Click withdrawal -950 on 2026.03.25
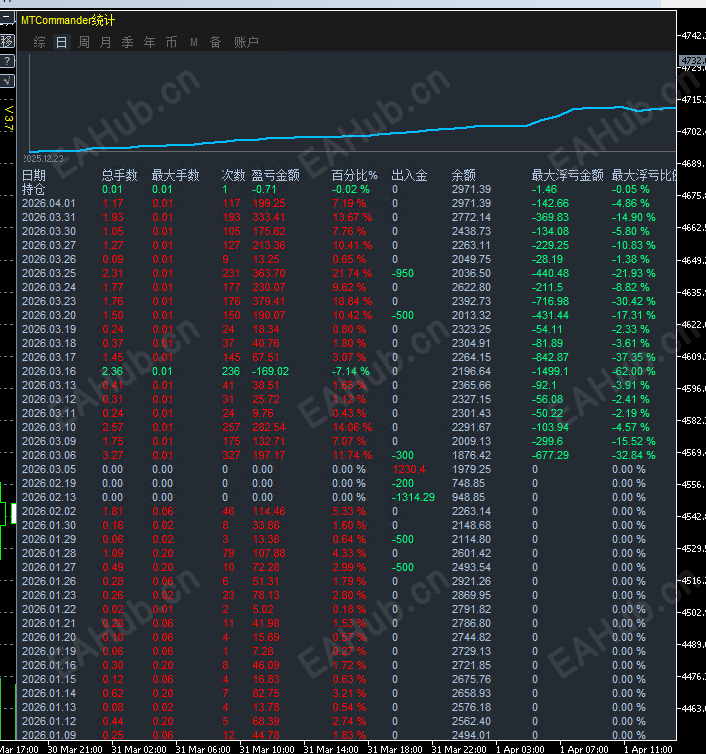Viewport: 706px width, 754px height. pos(403,273)
